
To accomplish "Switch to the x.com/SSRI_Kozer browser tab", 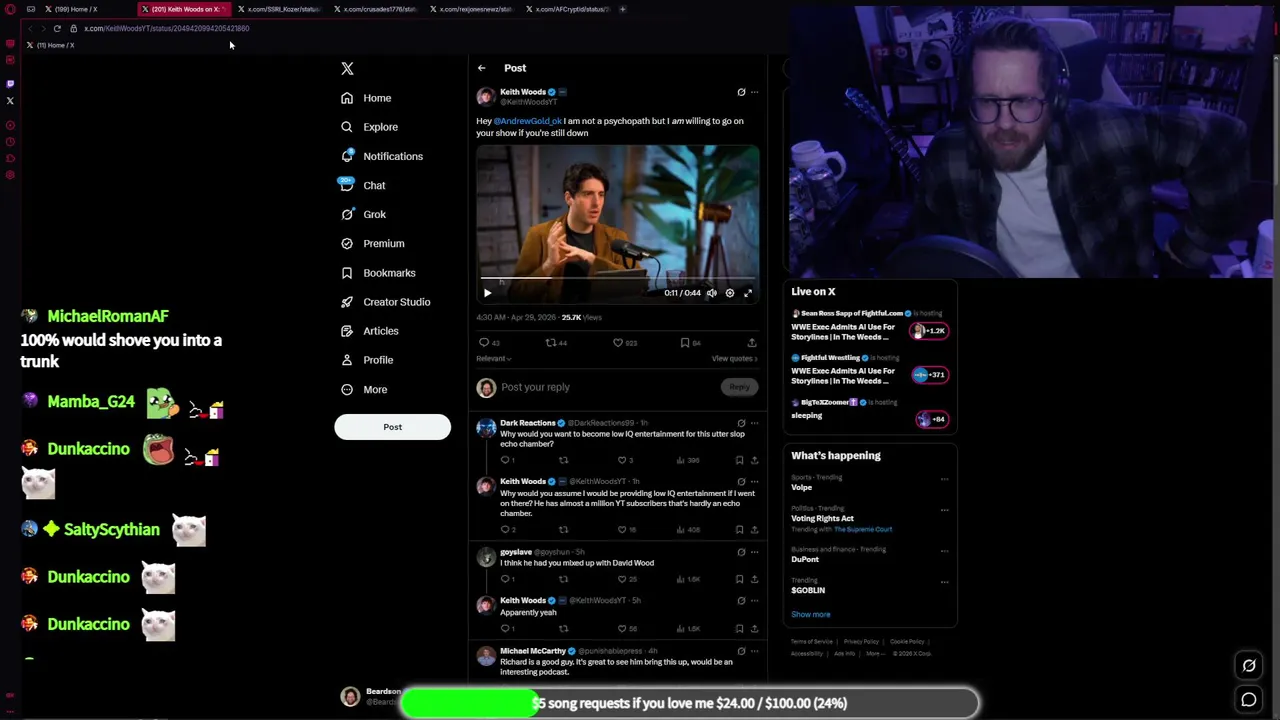I will (281, 9).
